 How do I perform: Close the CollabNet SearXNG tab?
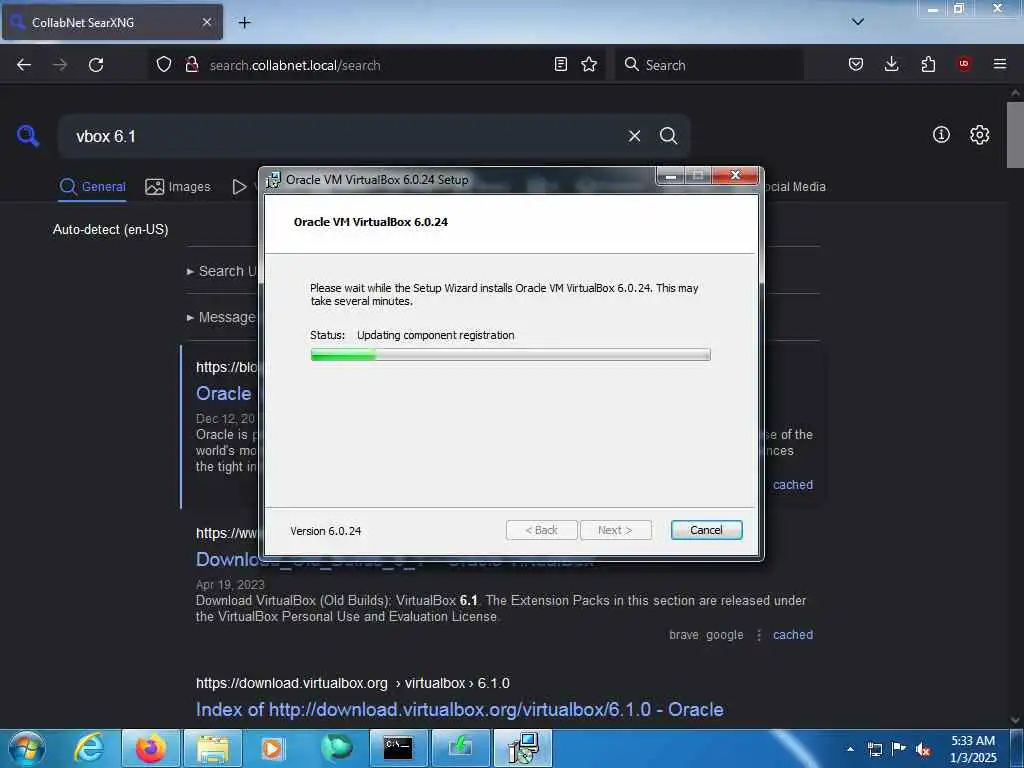pyautogui.click(x=206, y=22)
